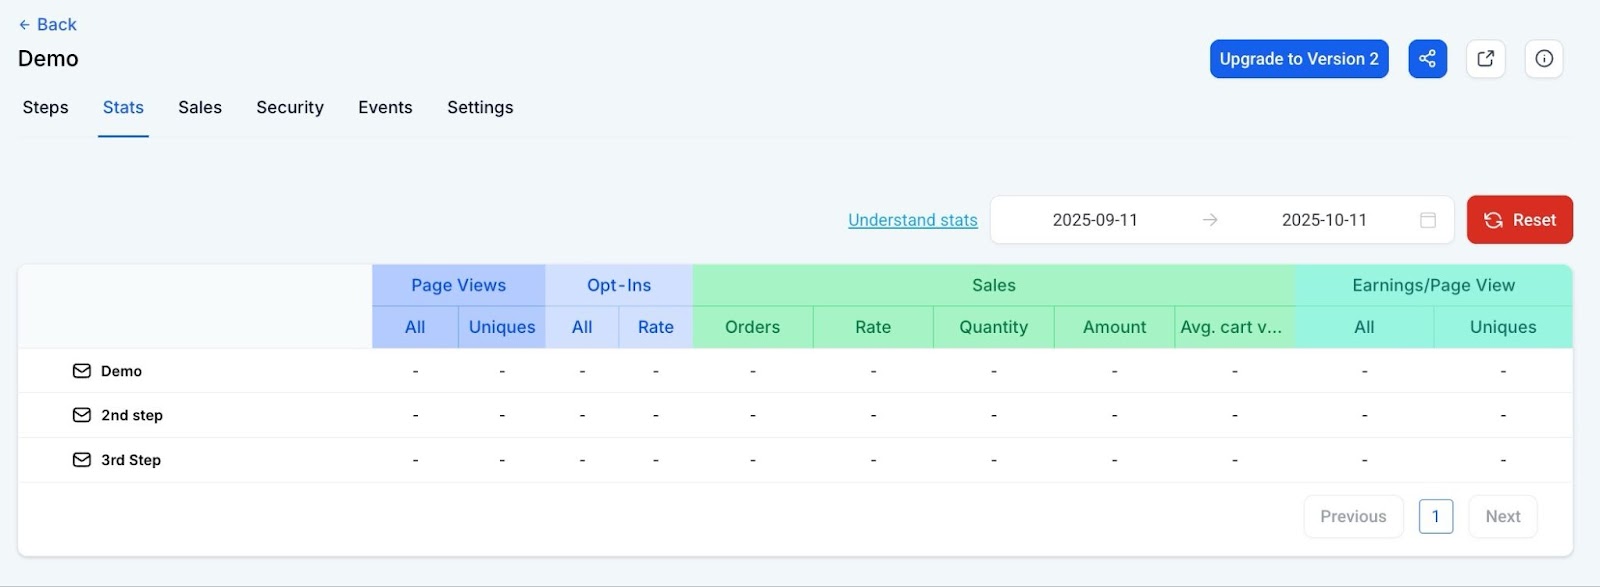Open the Sales tab
1600x587 pixels.
point(200,107)
